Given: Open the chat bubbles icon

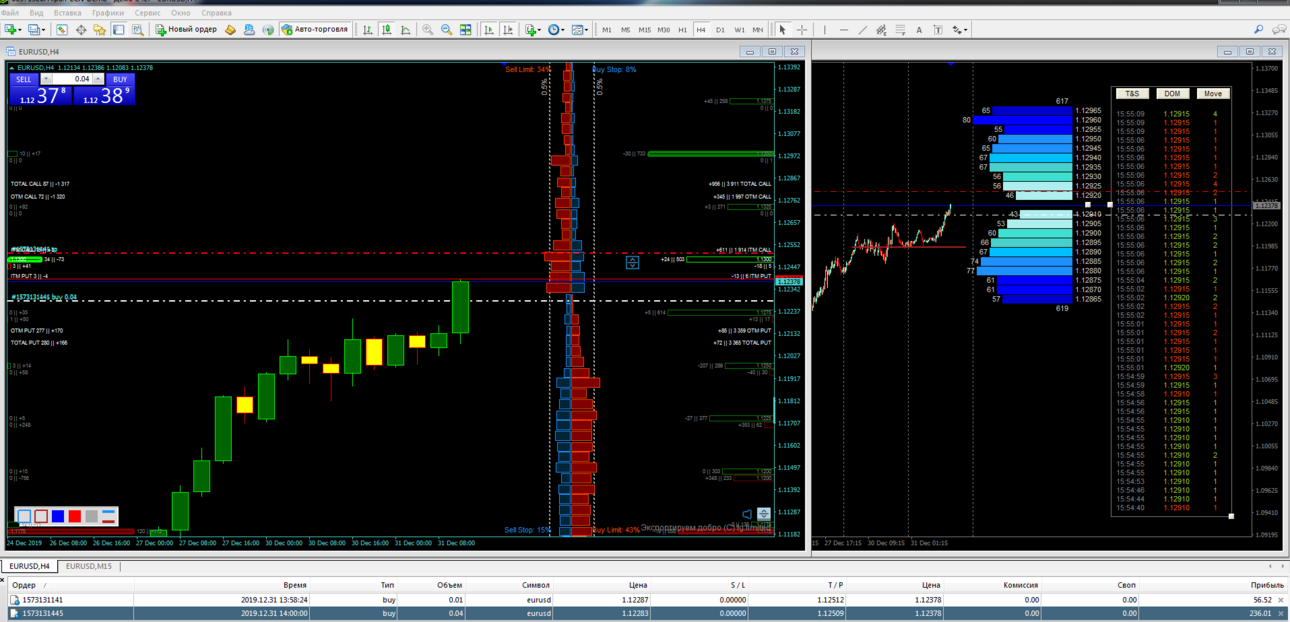Looking at the screenshot, I should point(1278,30).
